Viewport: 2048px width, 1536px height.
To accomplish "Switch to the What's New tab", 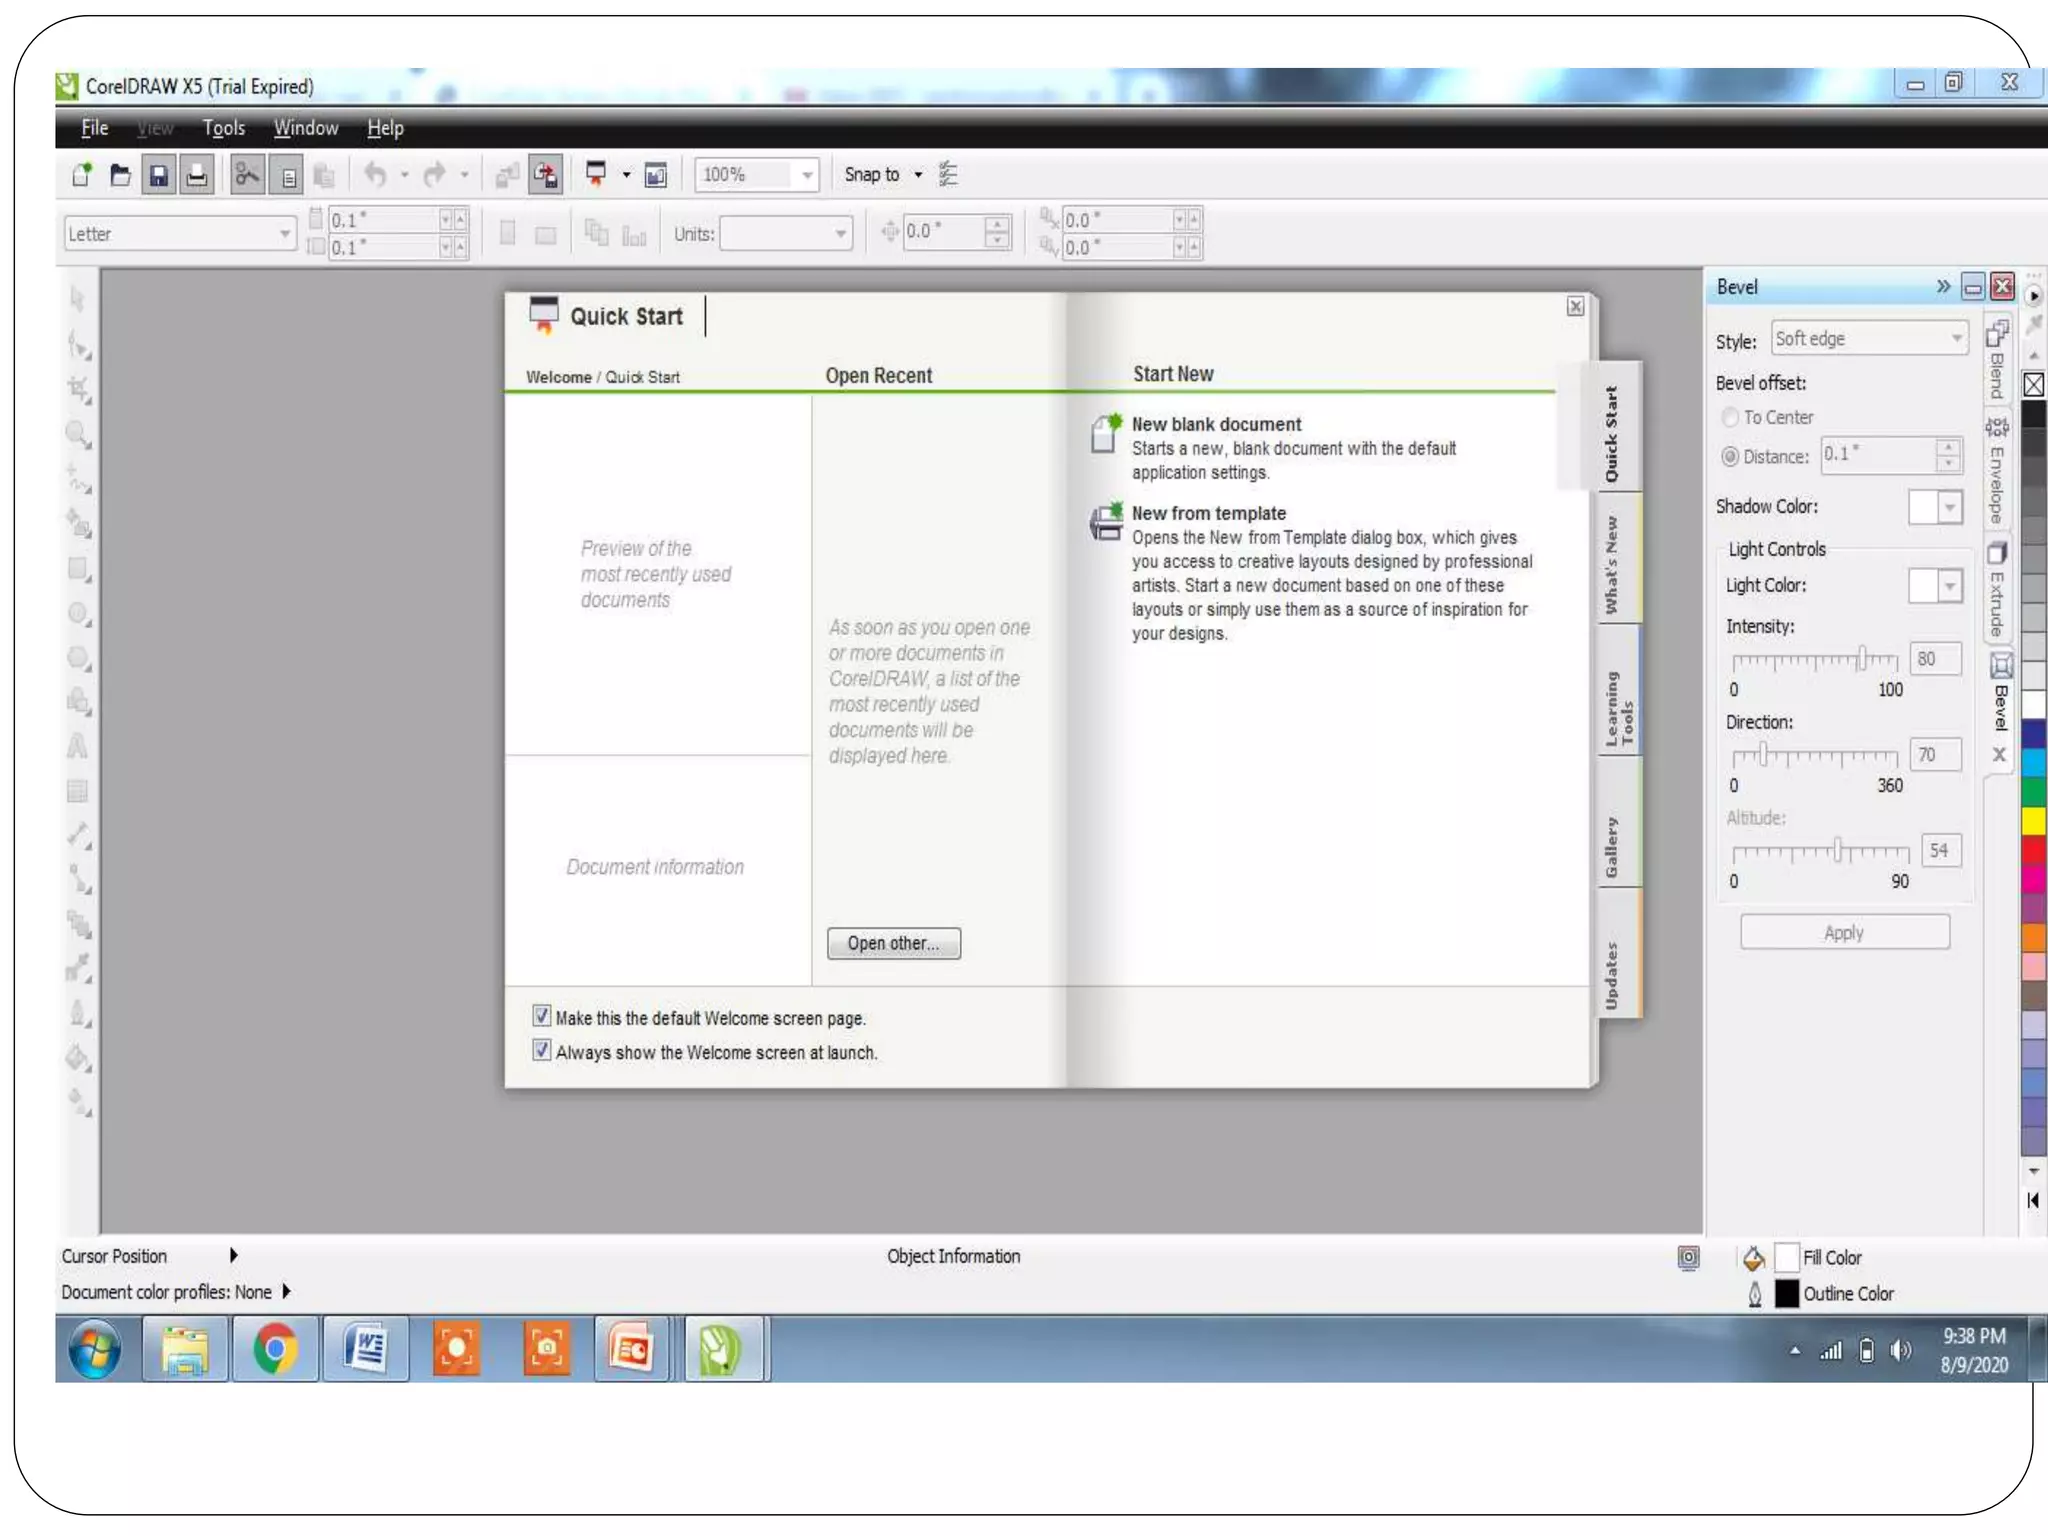I will click(1612, 564).
